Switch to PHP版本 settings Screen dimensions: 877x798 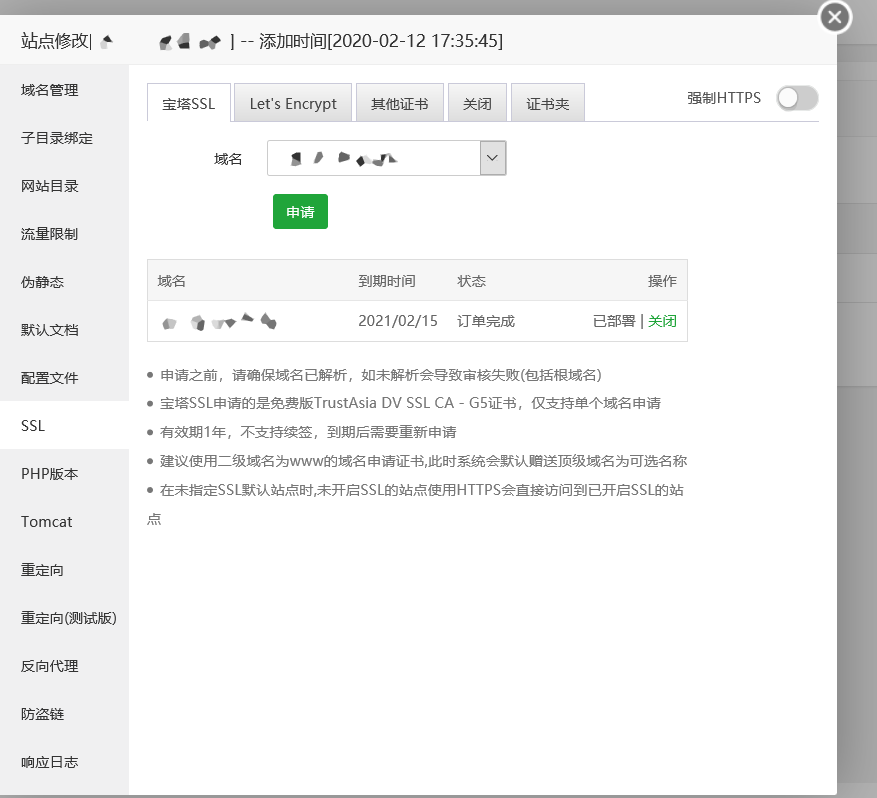tap(49, 473)
